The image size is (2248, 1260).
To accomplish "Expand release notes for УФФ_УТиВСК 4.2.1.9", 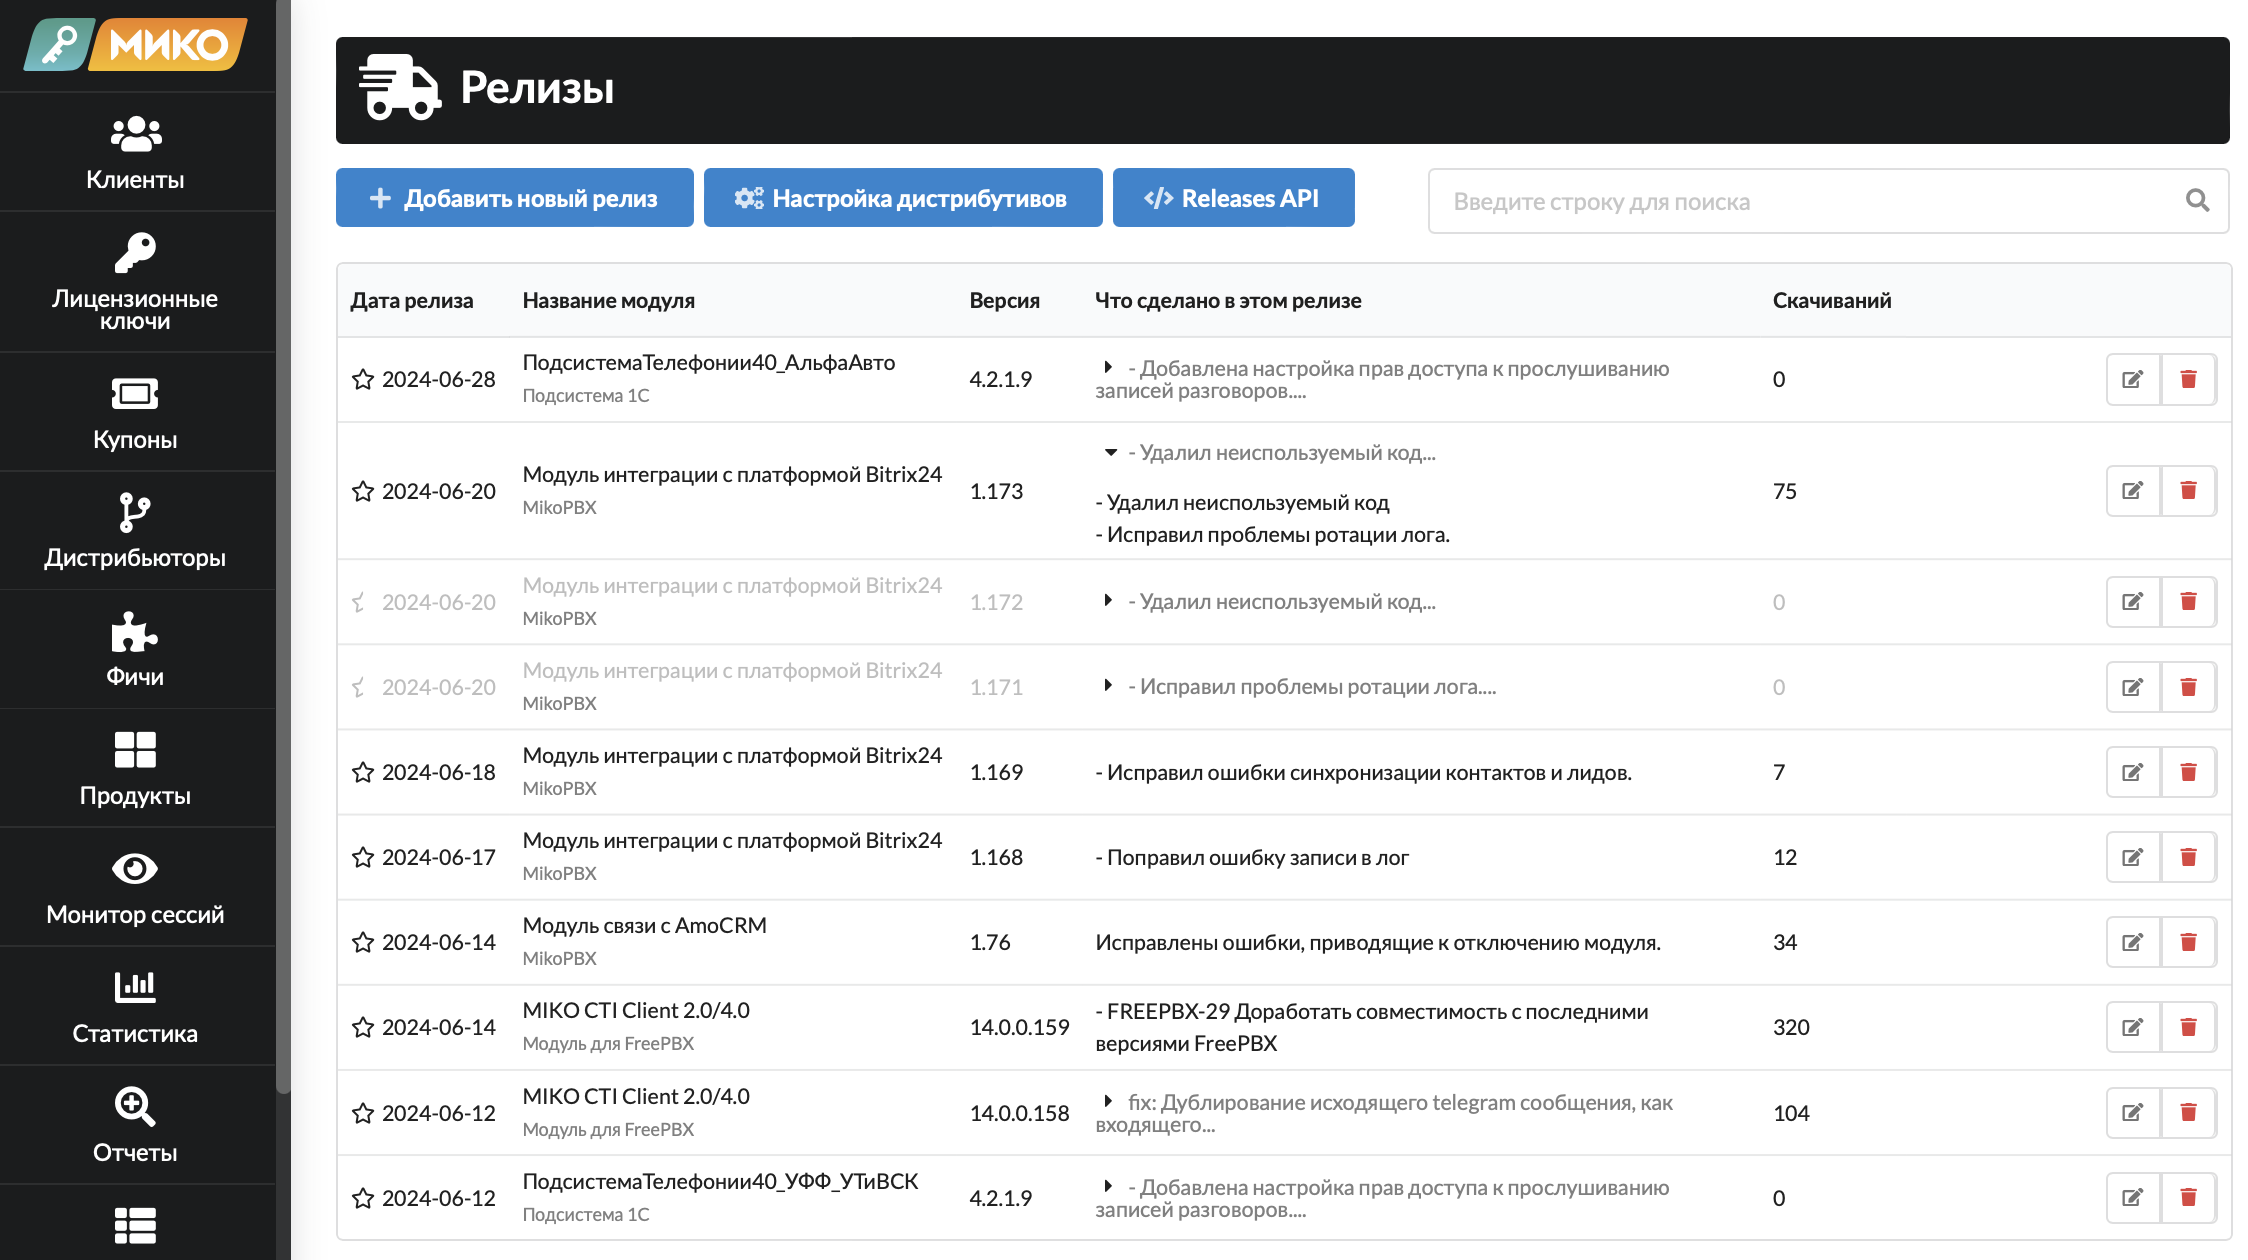I will [x=1108, y=1186].
